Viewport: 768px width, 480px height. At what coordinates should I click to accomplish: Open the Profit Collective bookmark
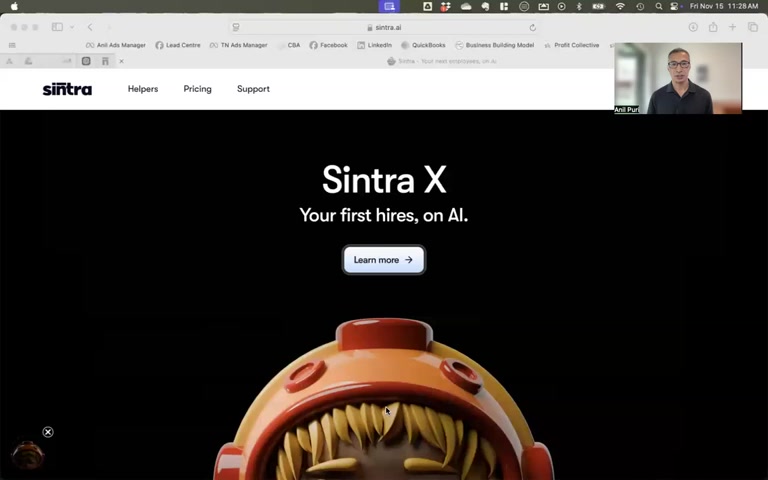(x=572, y=45)
